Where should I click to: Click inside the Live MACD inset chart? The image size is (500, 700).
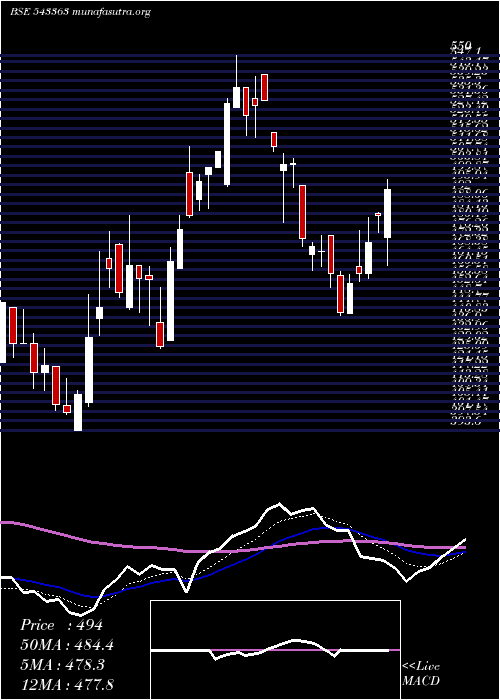coord(275,650)
